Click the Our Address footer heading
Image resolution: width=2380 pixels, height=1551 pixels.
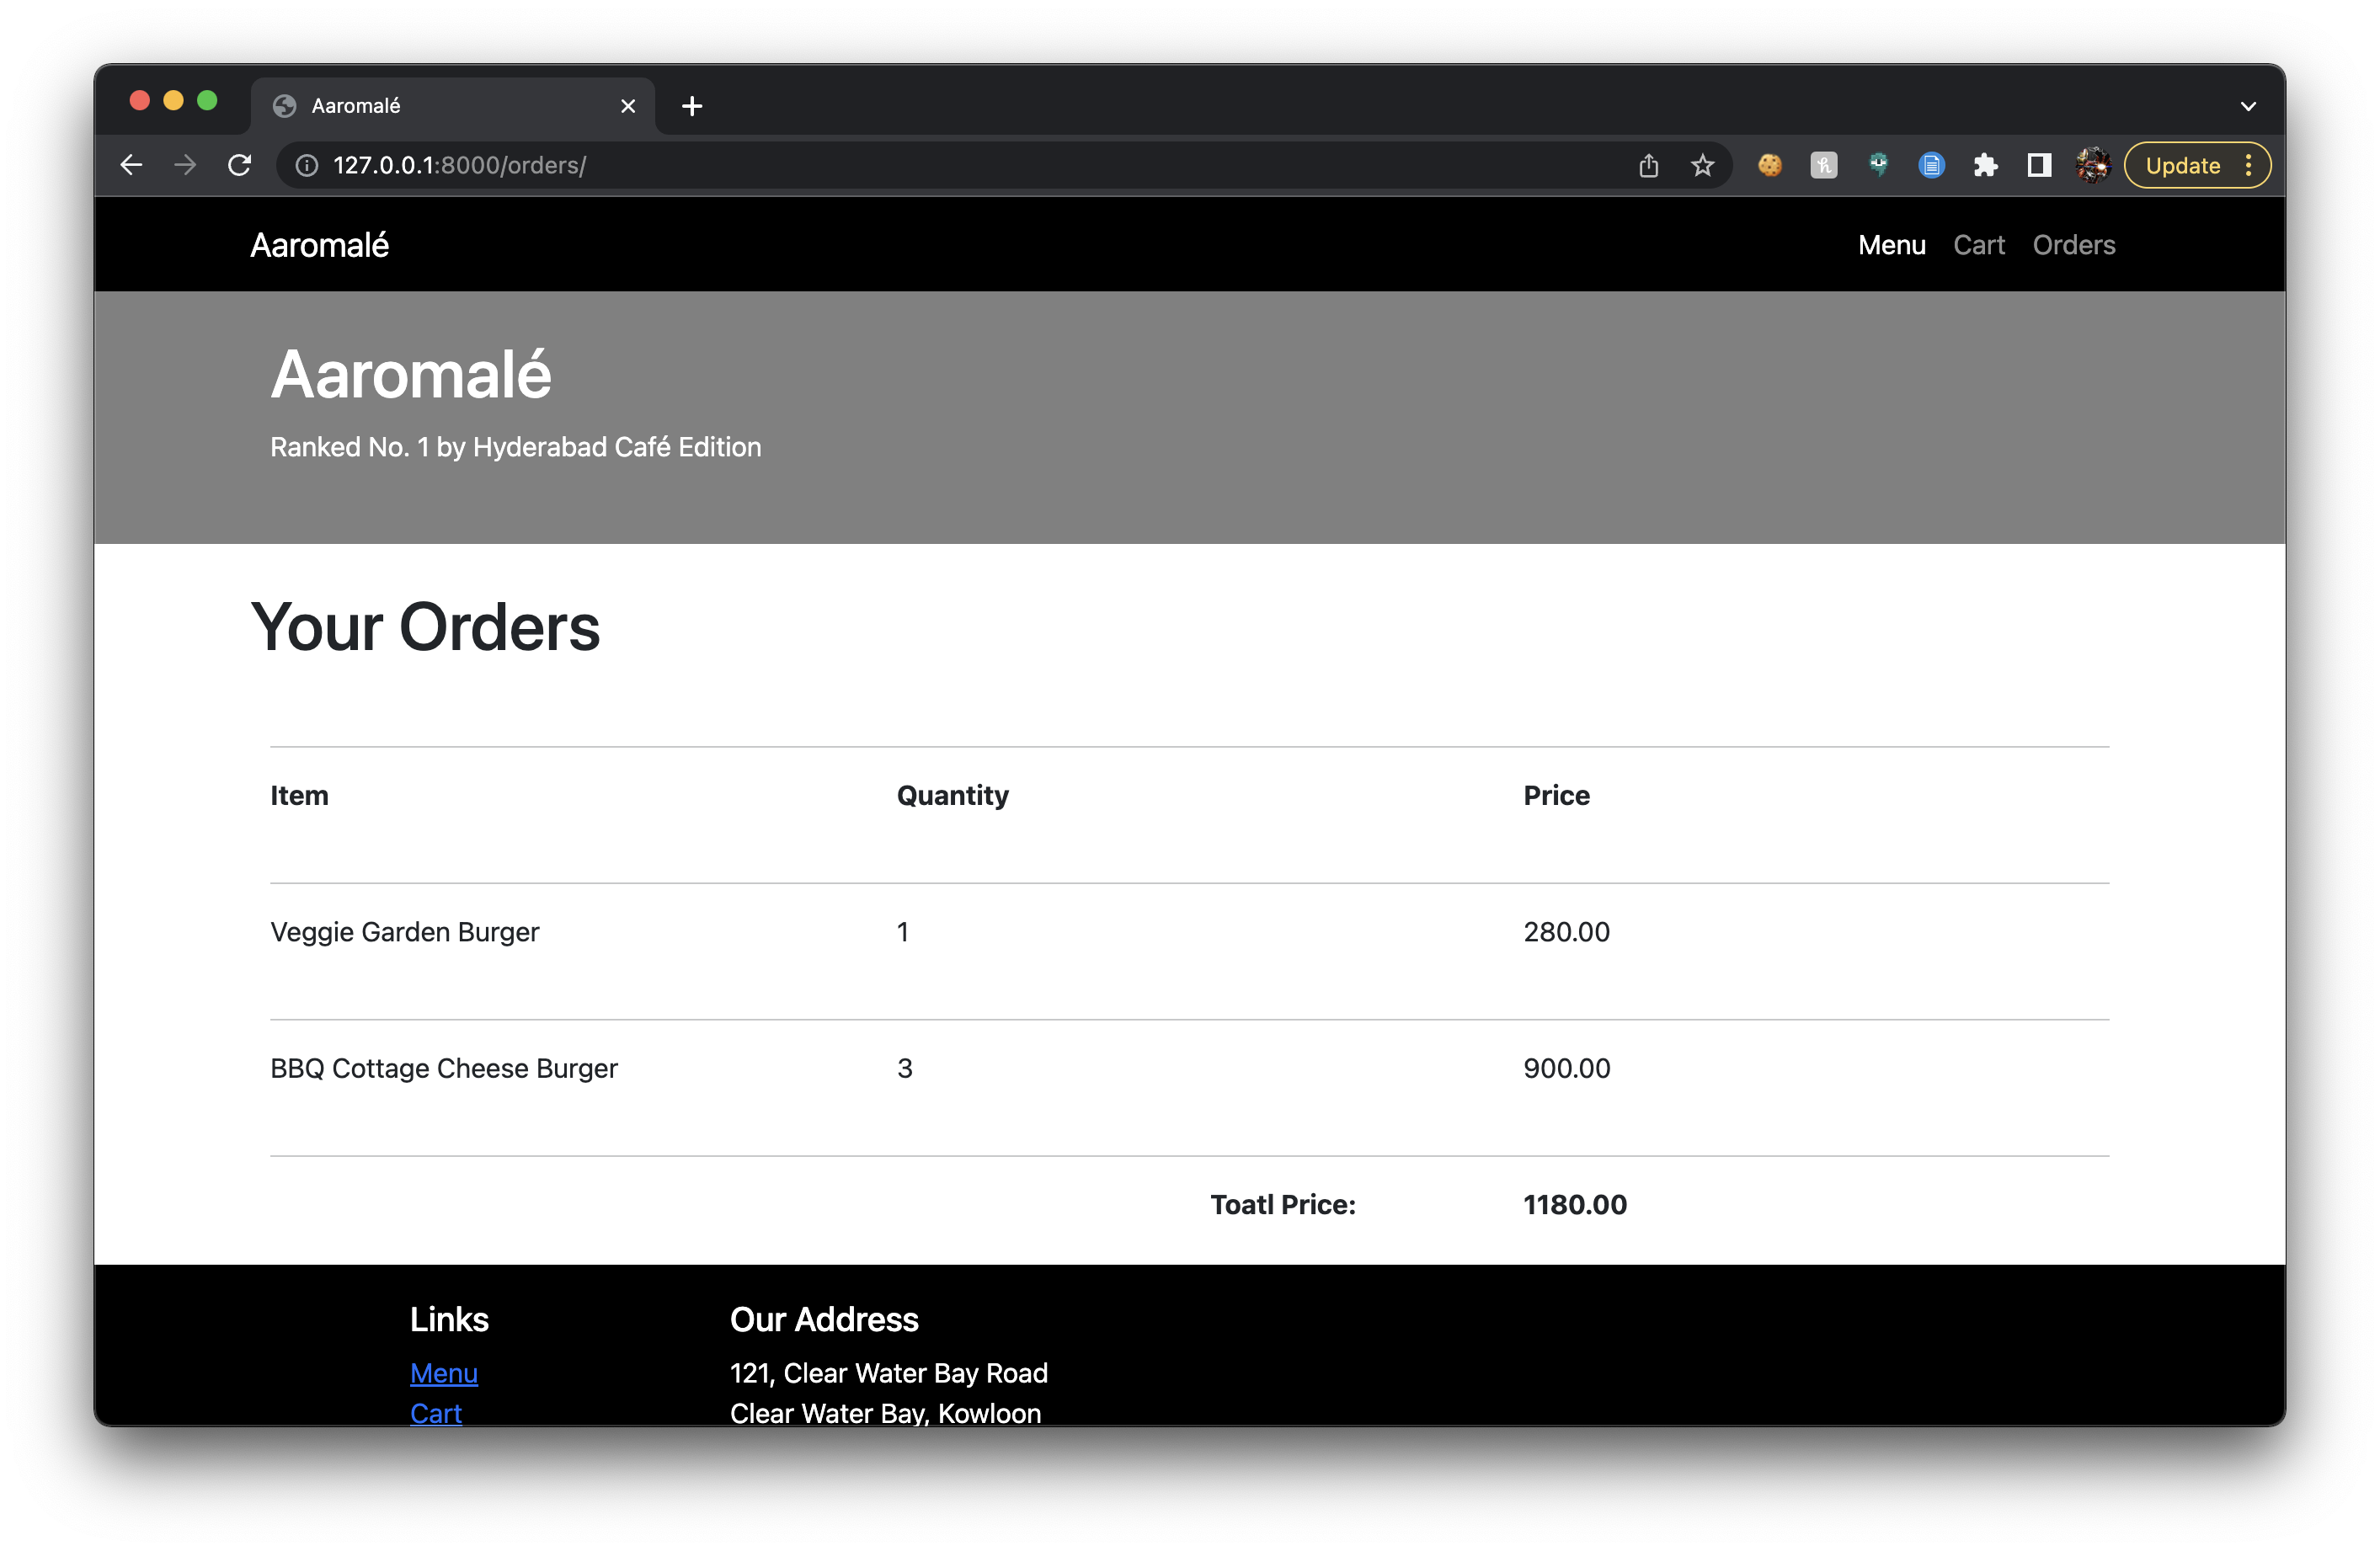pos(824,1319)
